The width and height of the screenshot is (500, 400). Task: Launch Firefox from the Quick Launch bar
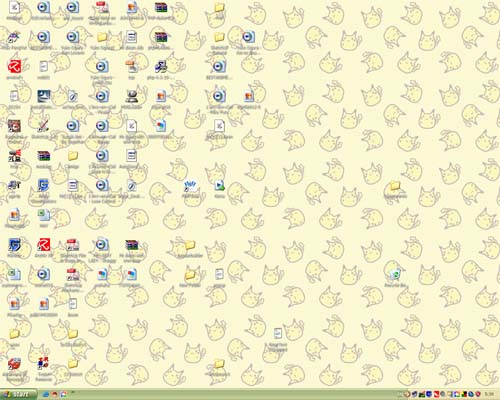(54, 394)
